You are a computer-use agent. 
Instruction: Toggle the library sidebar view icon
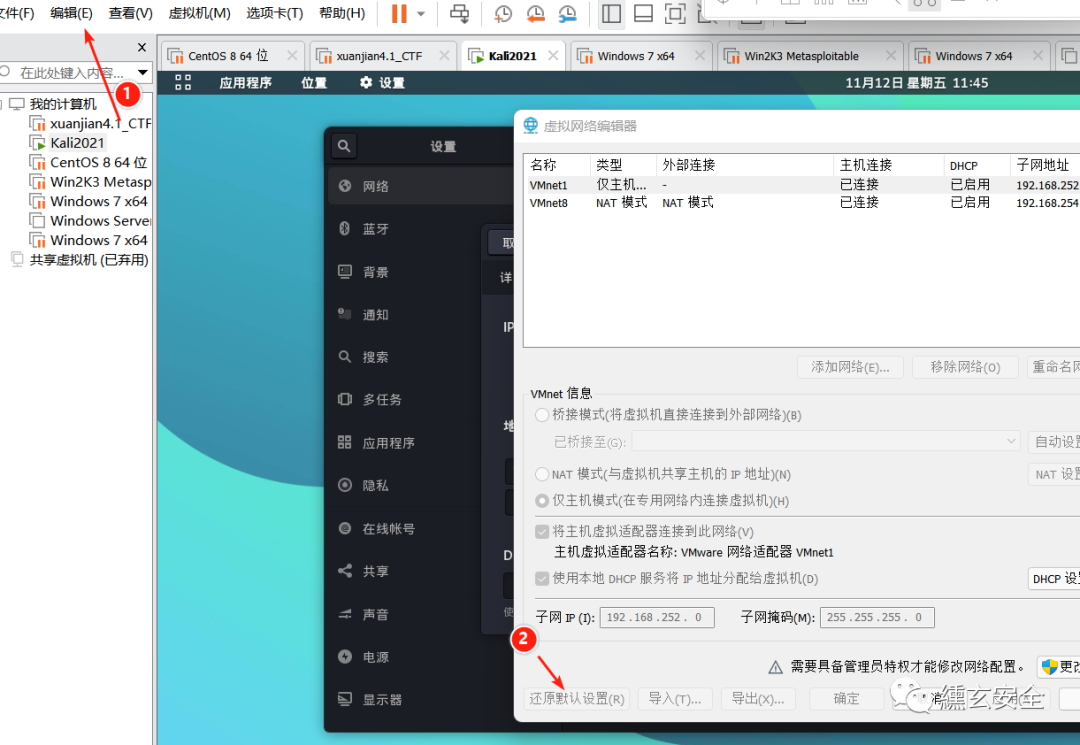611,13
